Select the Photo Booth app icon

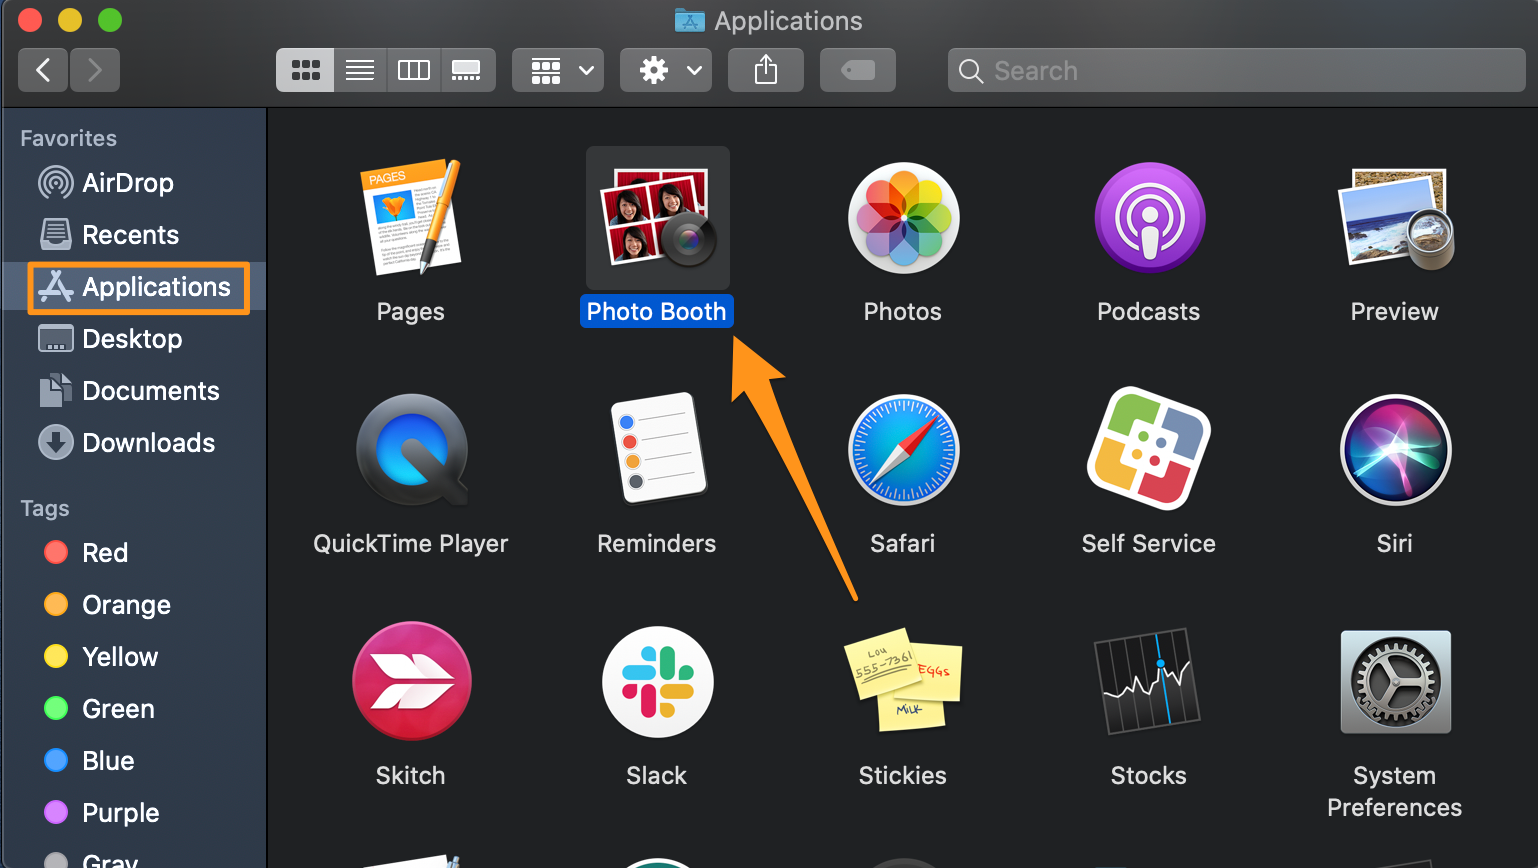click(x=657, y=218)
